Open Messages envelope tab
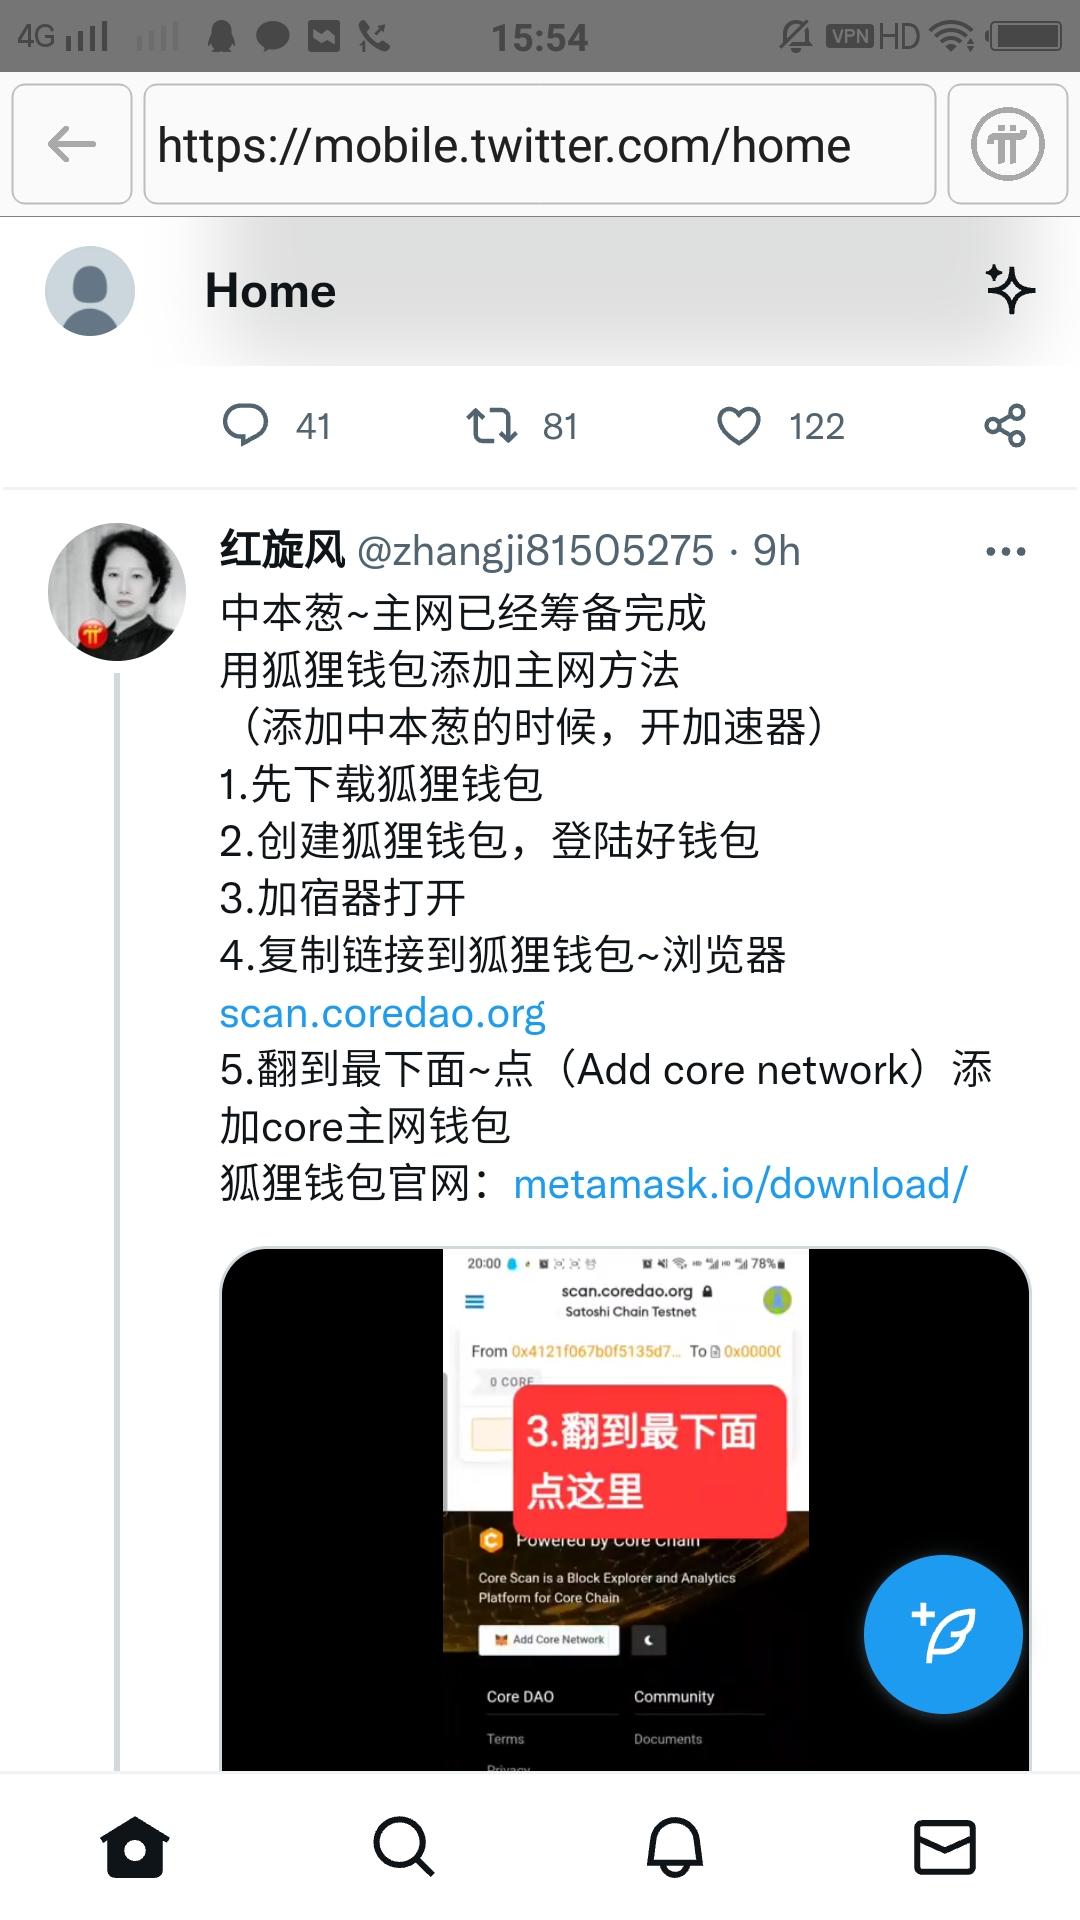 pos(945,1847)
